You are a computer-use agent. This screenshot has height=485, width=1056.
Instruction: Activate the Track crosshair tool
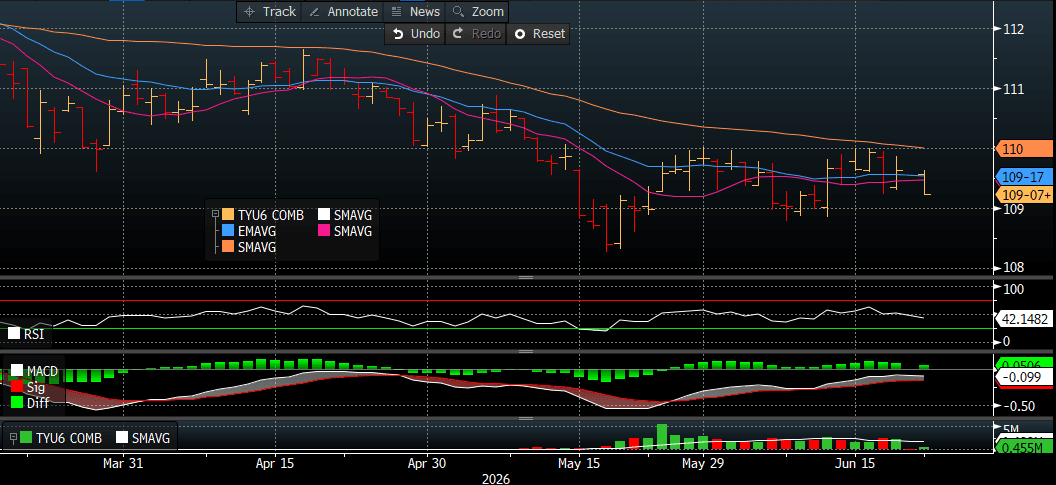[269, 11]
